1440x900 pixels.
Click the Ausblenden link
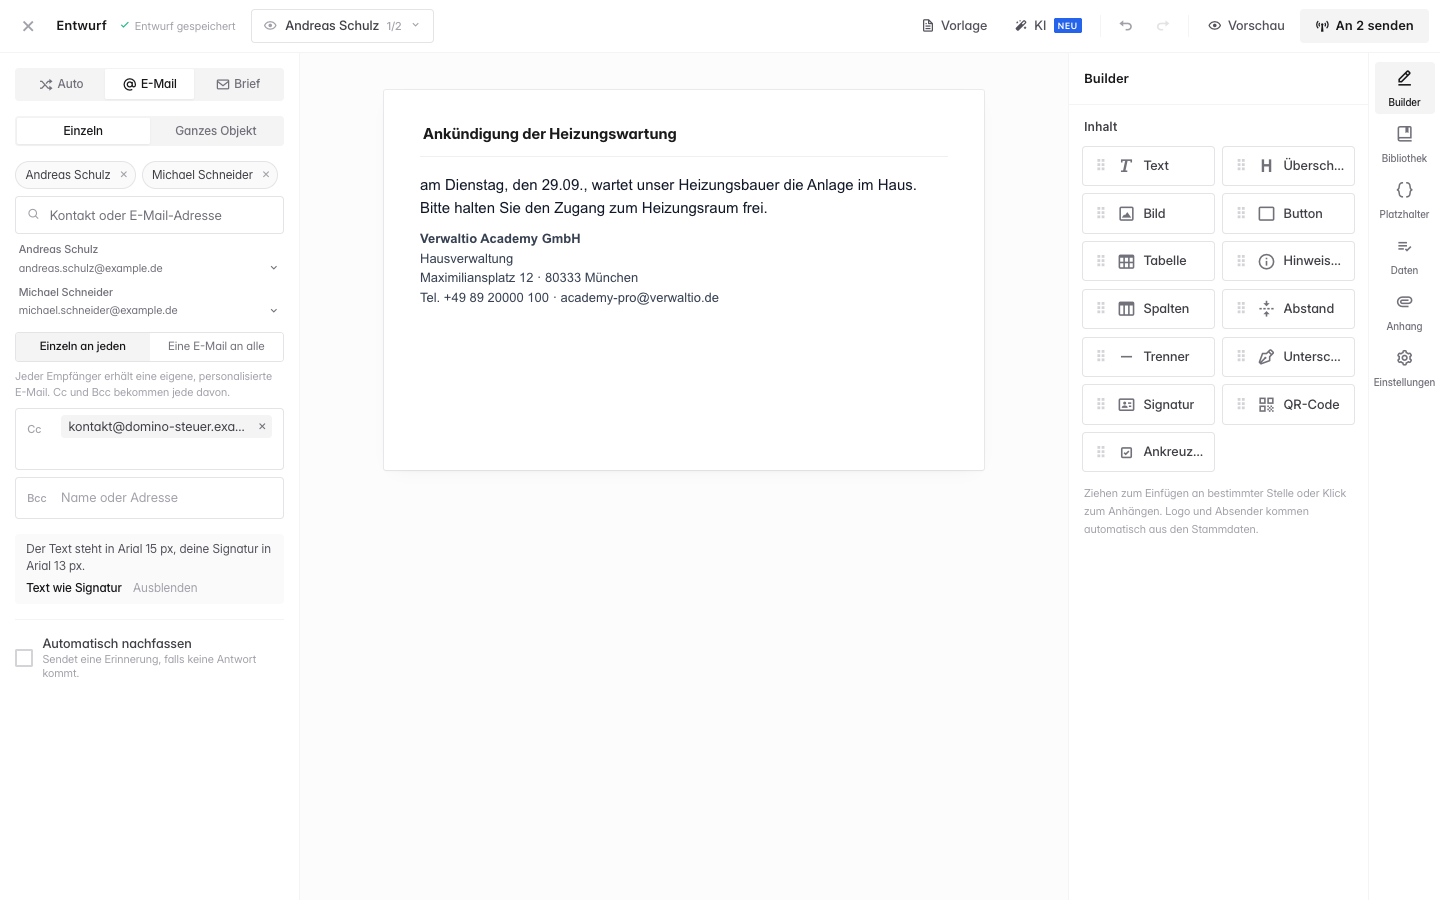[165, 588]
